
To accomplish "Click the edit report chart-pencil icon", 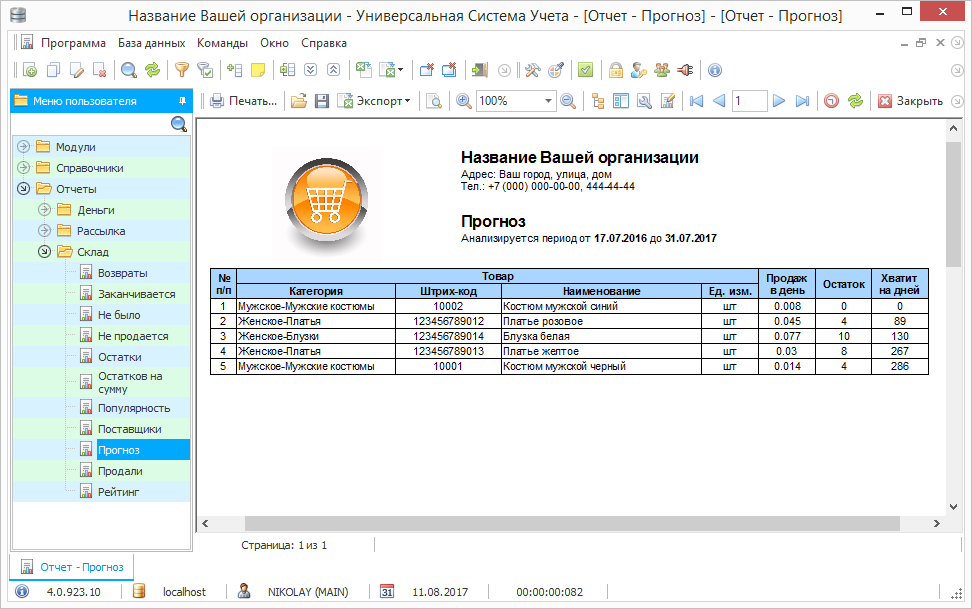I will pyautogui.click(x=668, y=100).
